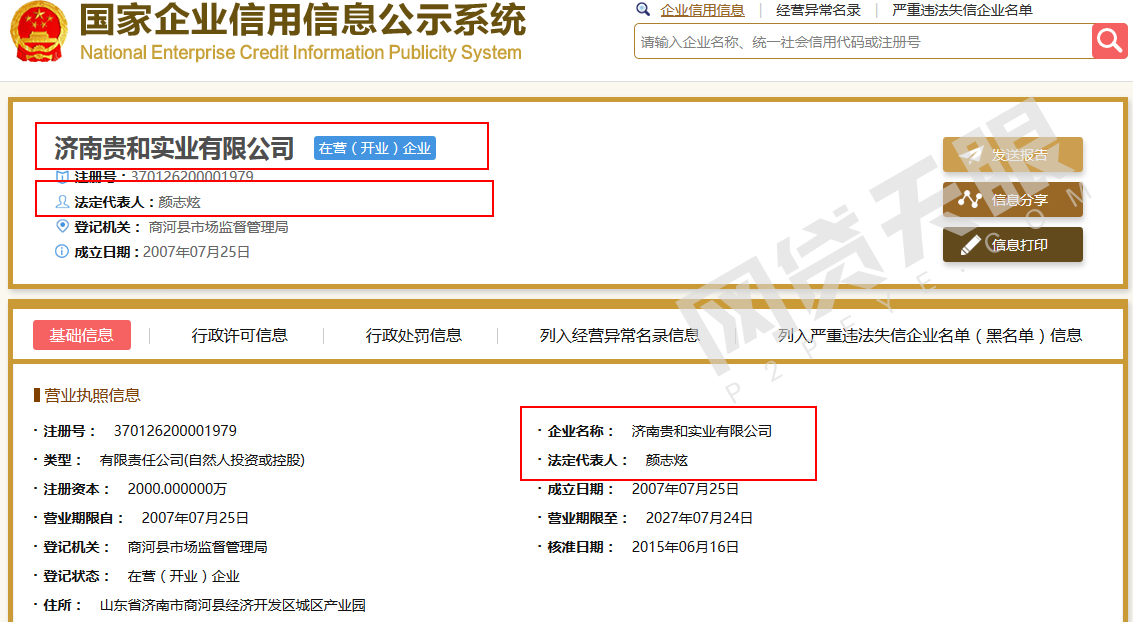
Task: Switch to the 行政处罚信息 tab
Action: [413, 335]
